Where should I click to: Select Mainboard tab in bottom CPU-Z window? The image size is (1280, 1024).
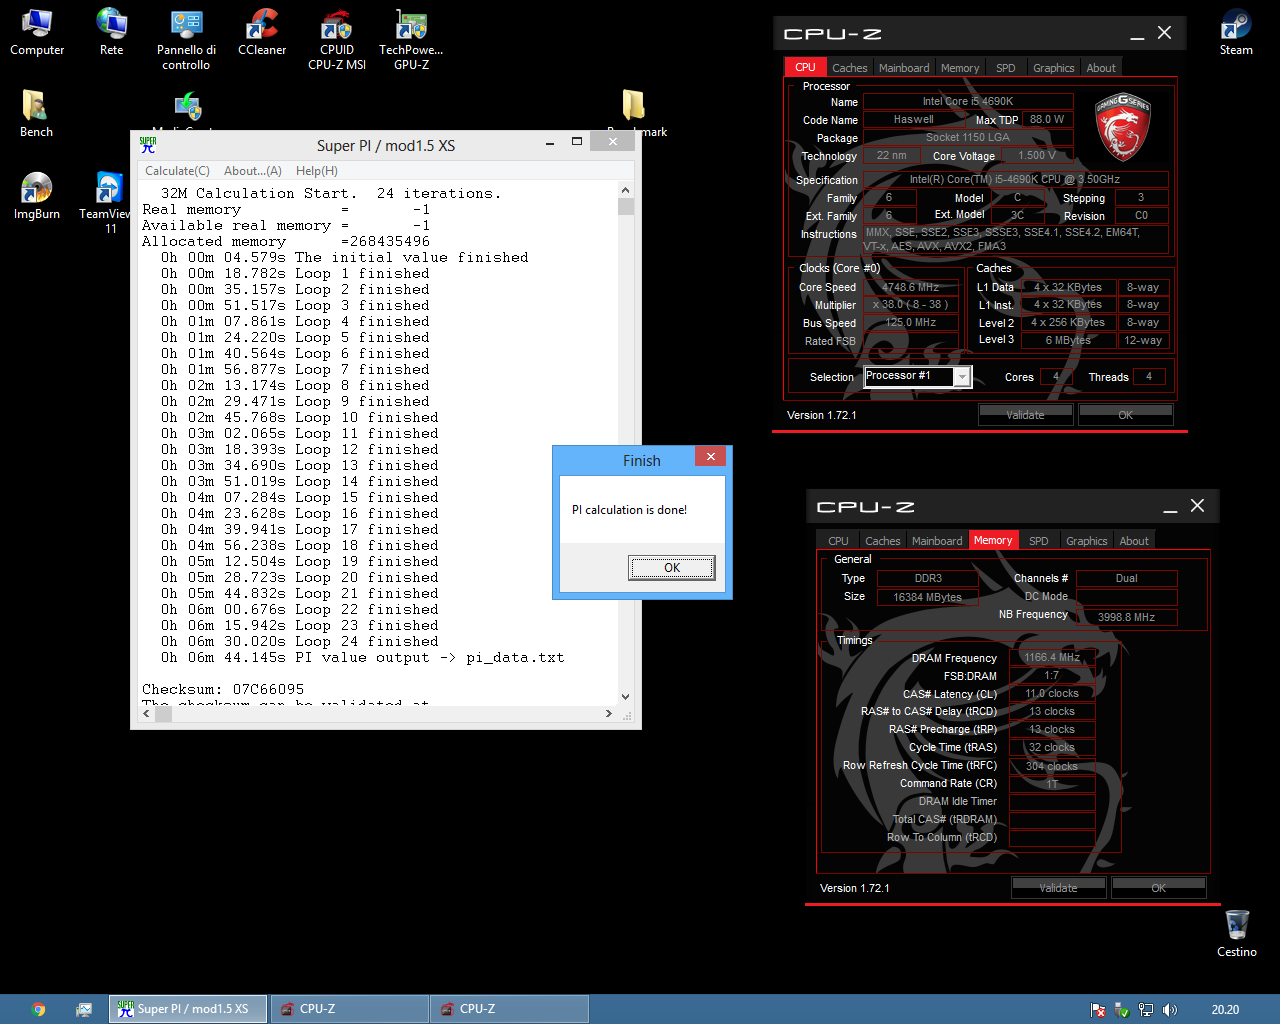[937, 541]
